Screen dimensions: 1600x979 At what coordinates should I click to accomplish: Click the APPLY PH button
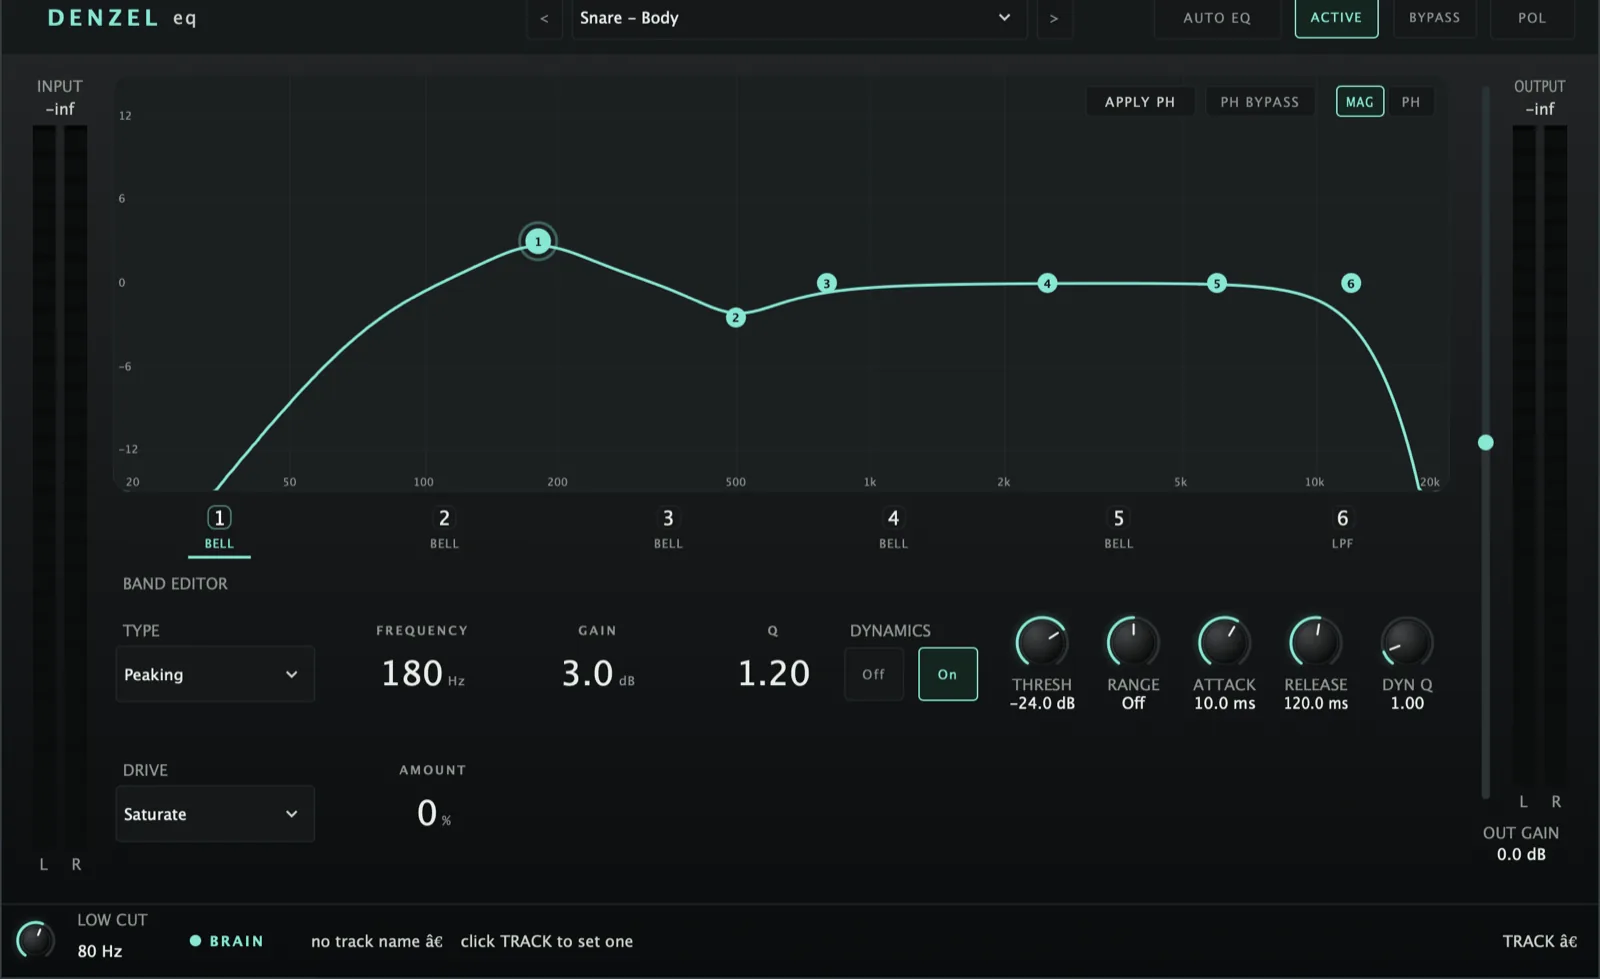pyautogui.click(x=1140, y=102)
